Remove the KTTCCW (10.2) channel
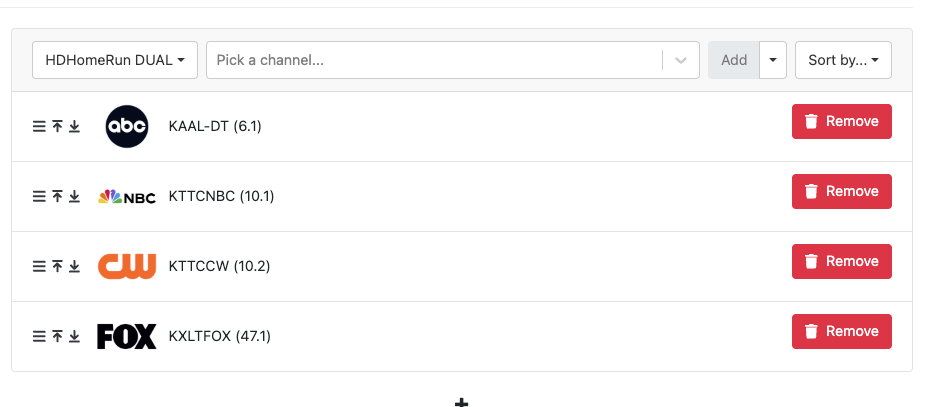 point(841,262)
